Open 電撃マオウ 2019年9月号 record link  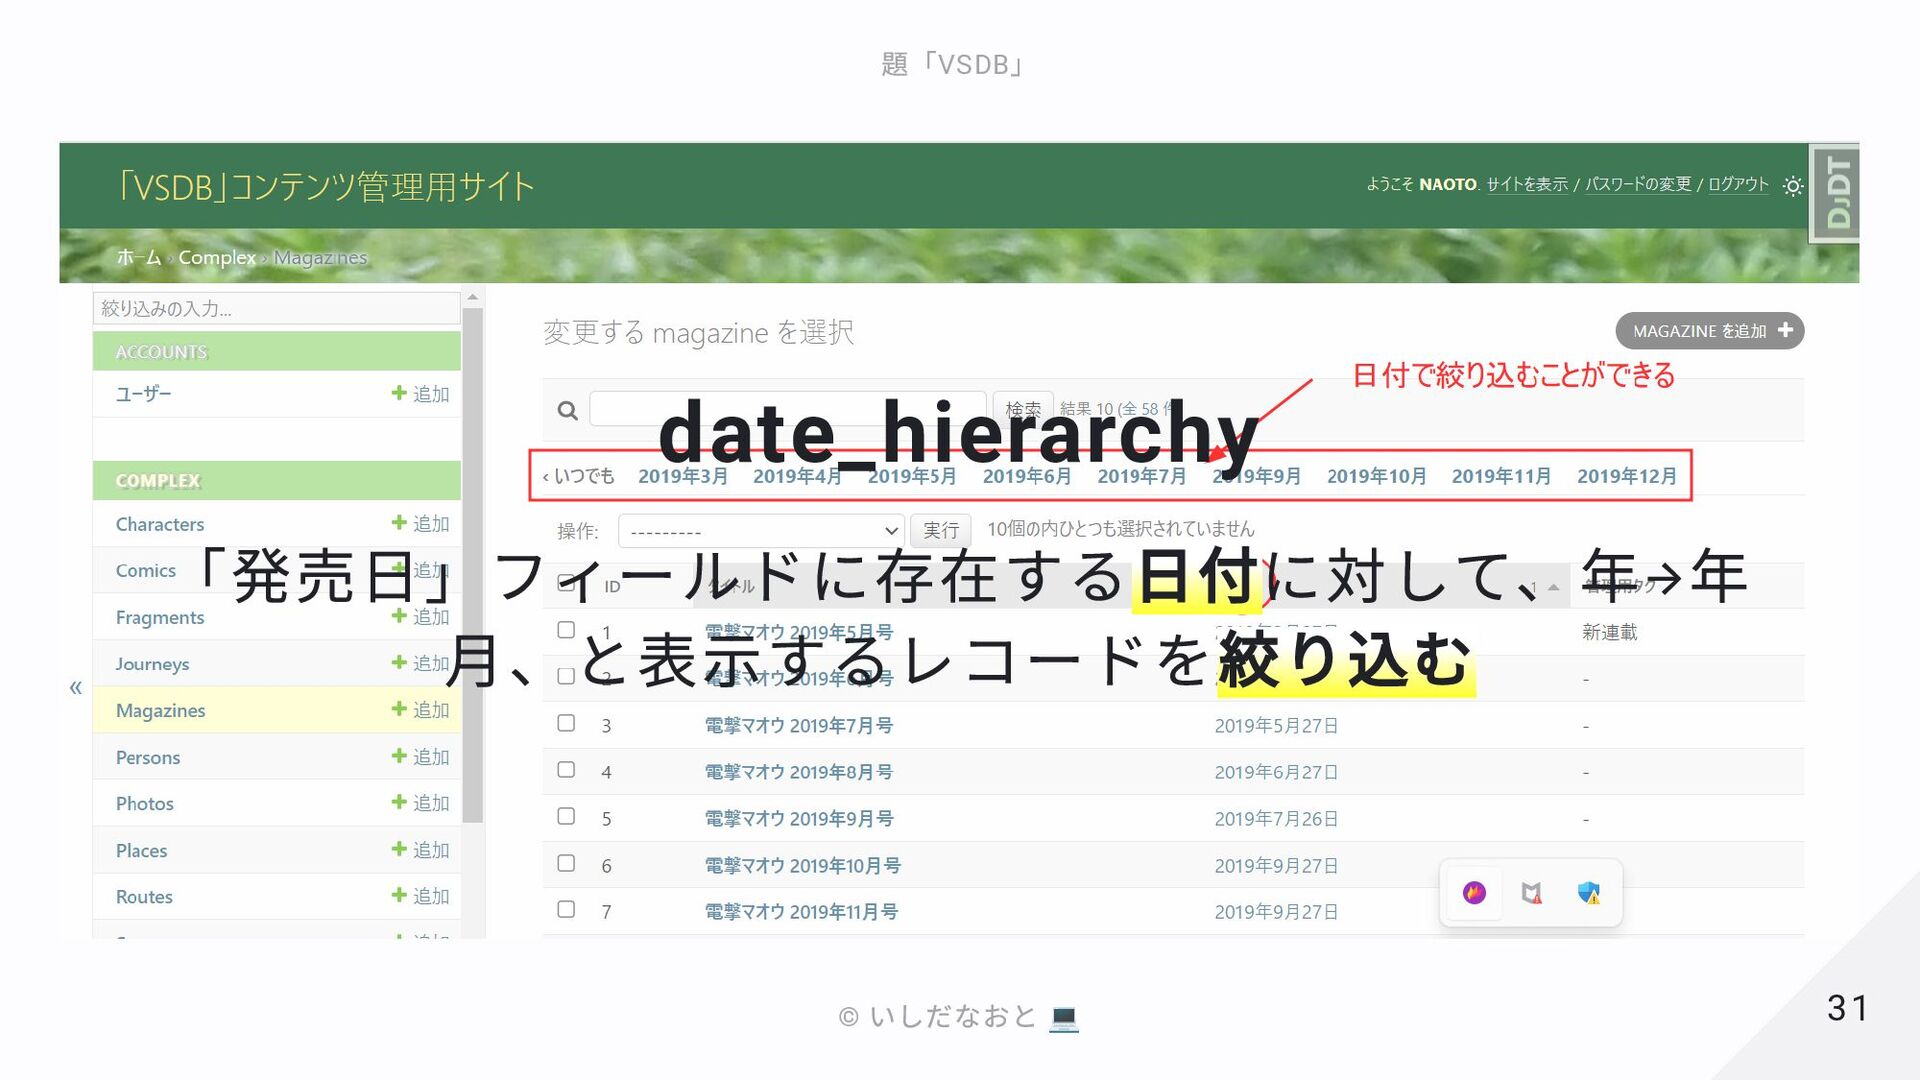pyautogui.click(x=798, y=818)
